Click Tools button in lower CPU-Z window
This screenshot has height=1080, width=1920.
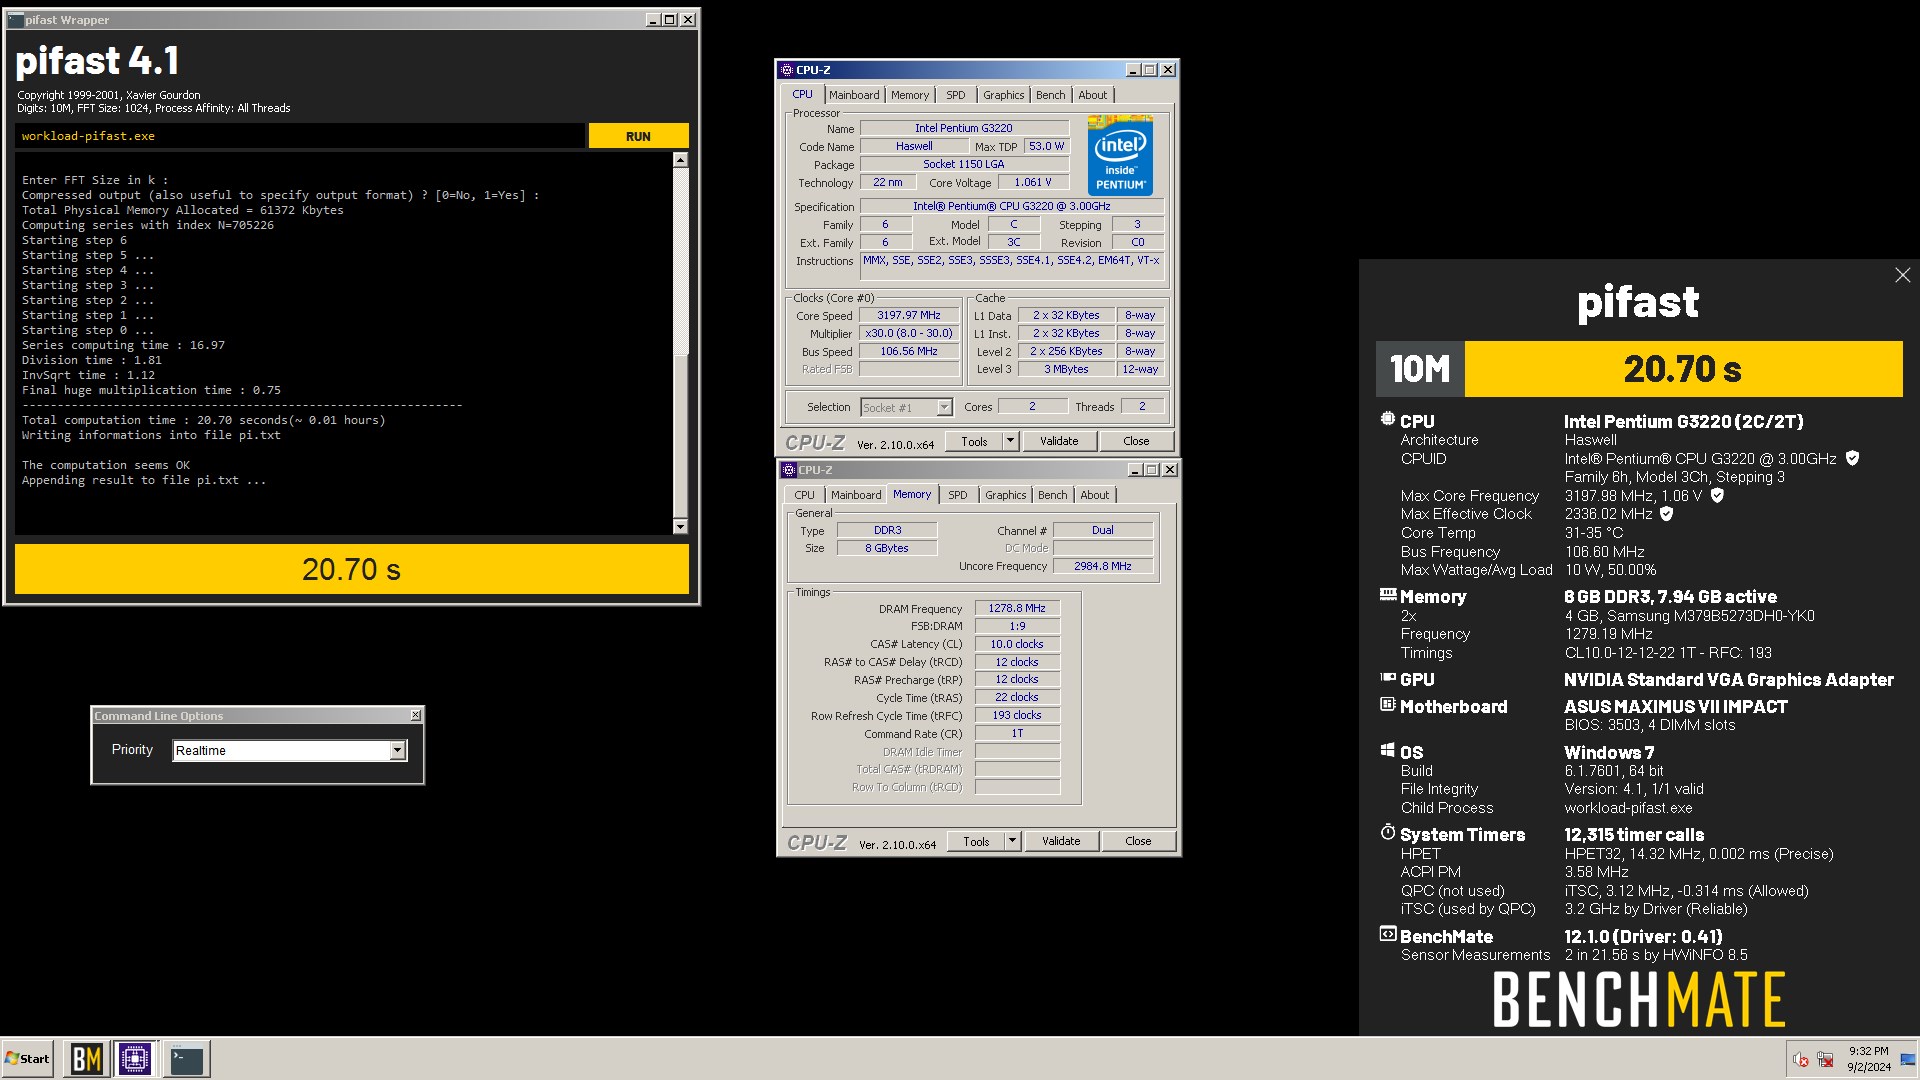(976, 841)
